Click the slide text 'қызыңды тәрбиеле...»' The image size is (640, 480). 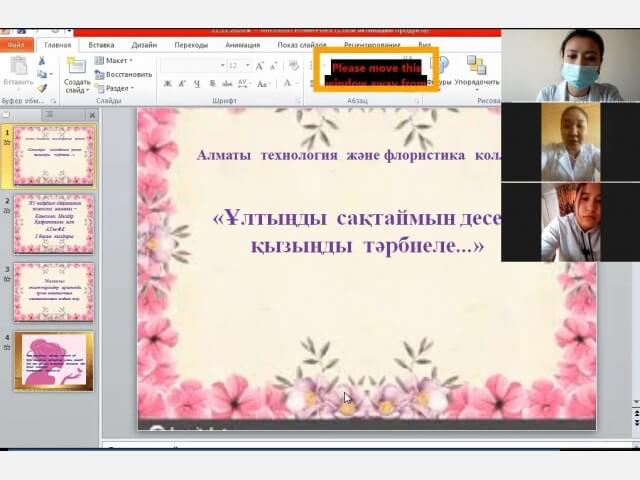point(367,245)
